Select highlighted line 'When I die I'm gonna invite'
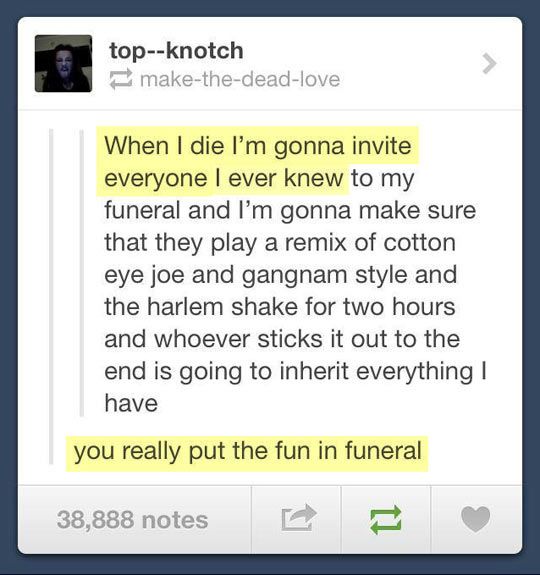 (258, 146)
